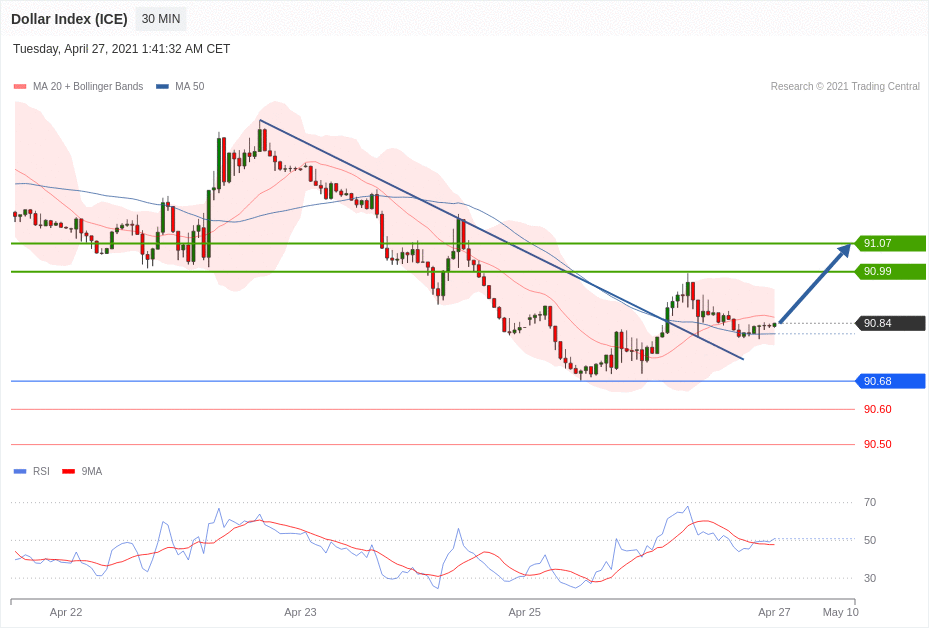
Task: Click the MA 20 + Bollinger Bands legend swatch
Action: (20, 87)
